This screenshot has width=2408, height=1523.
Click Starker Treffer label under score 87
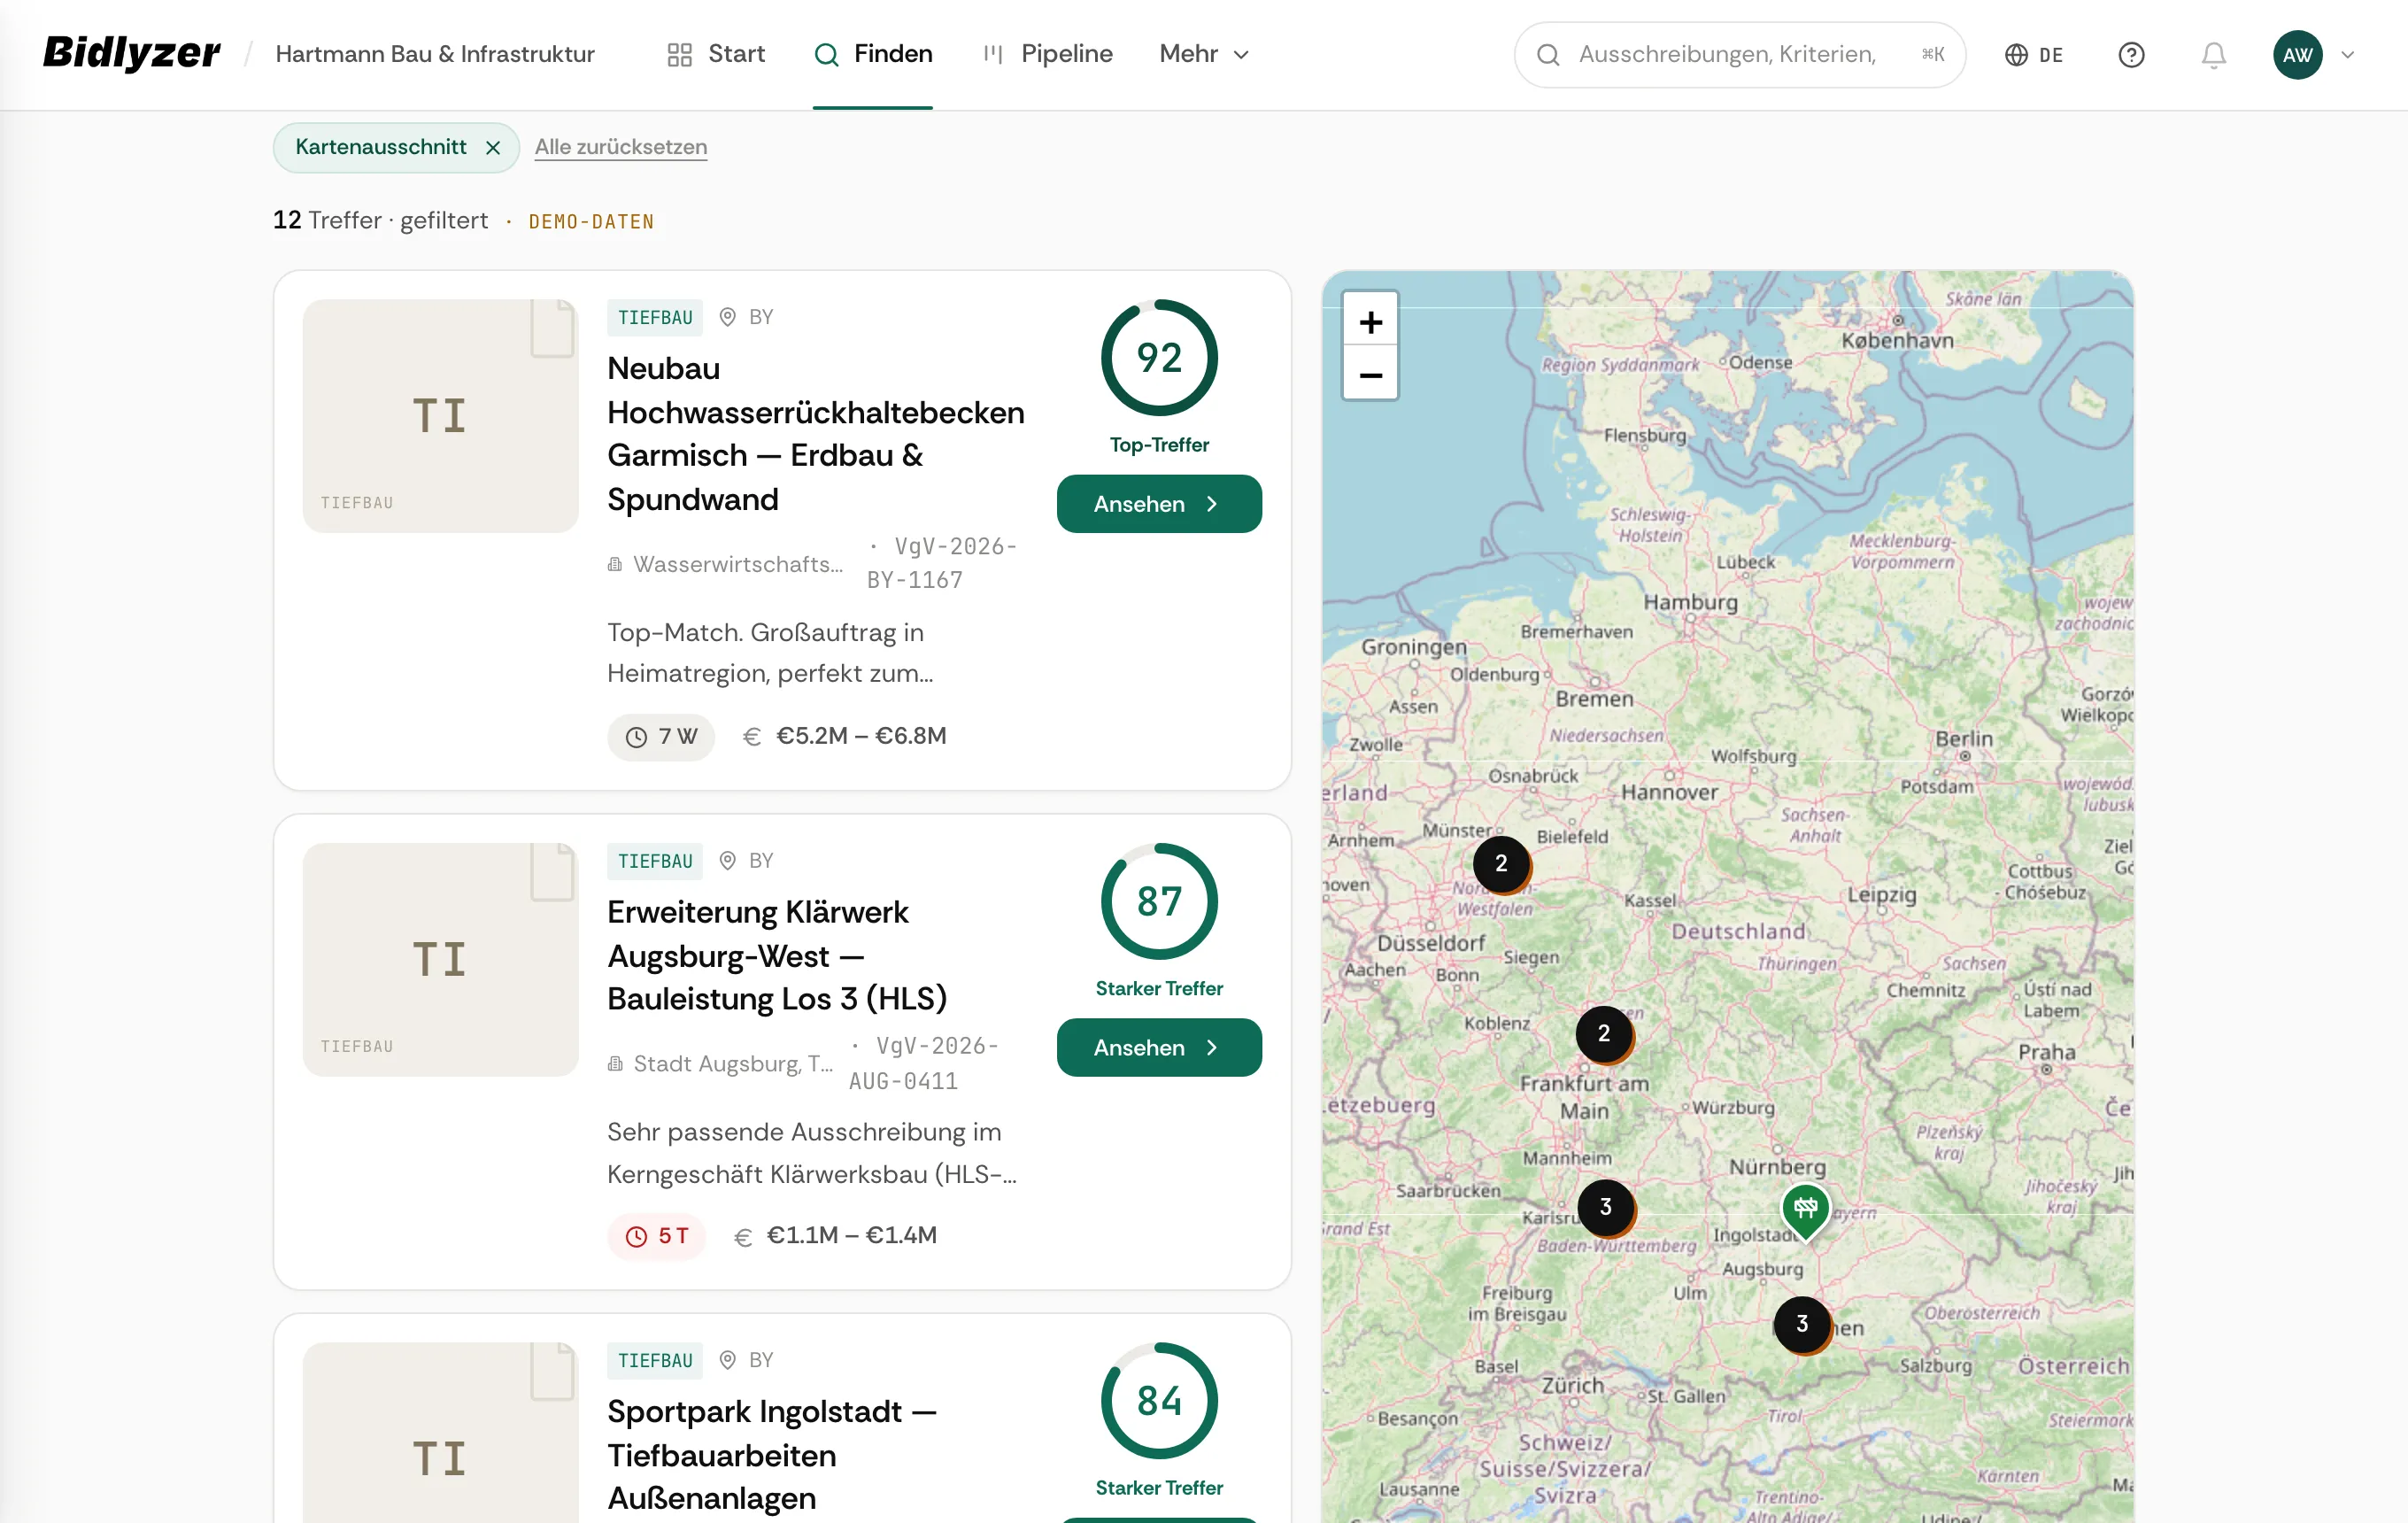click(x=1158, y=988)
